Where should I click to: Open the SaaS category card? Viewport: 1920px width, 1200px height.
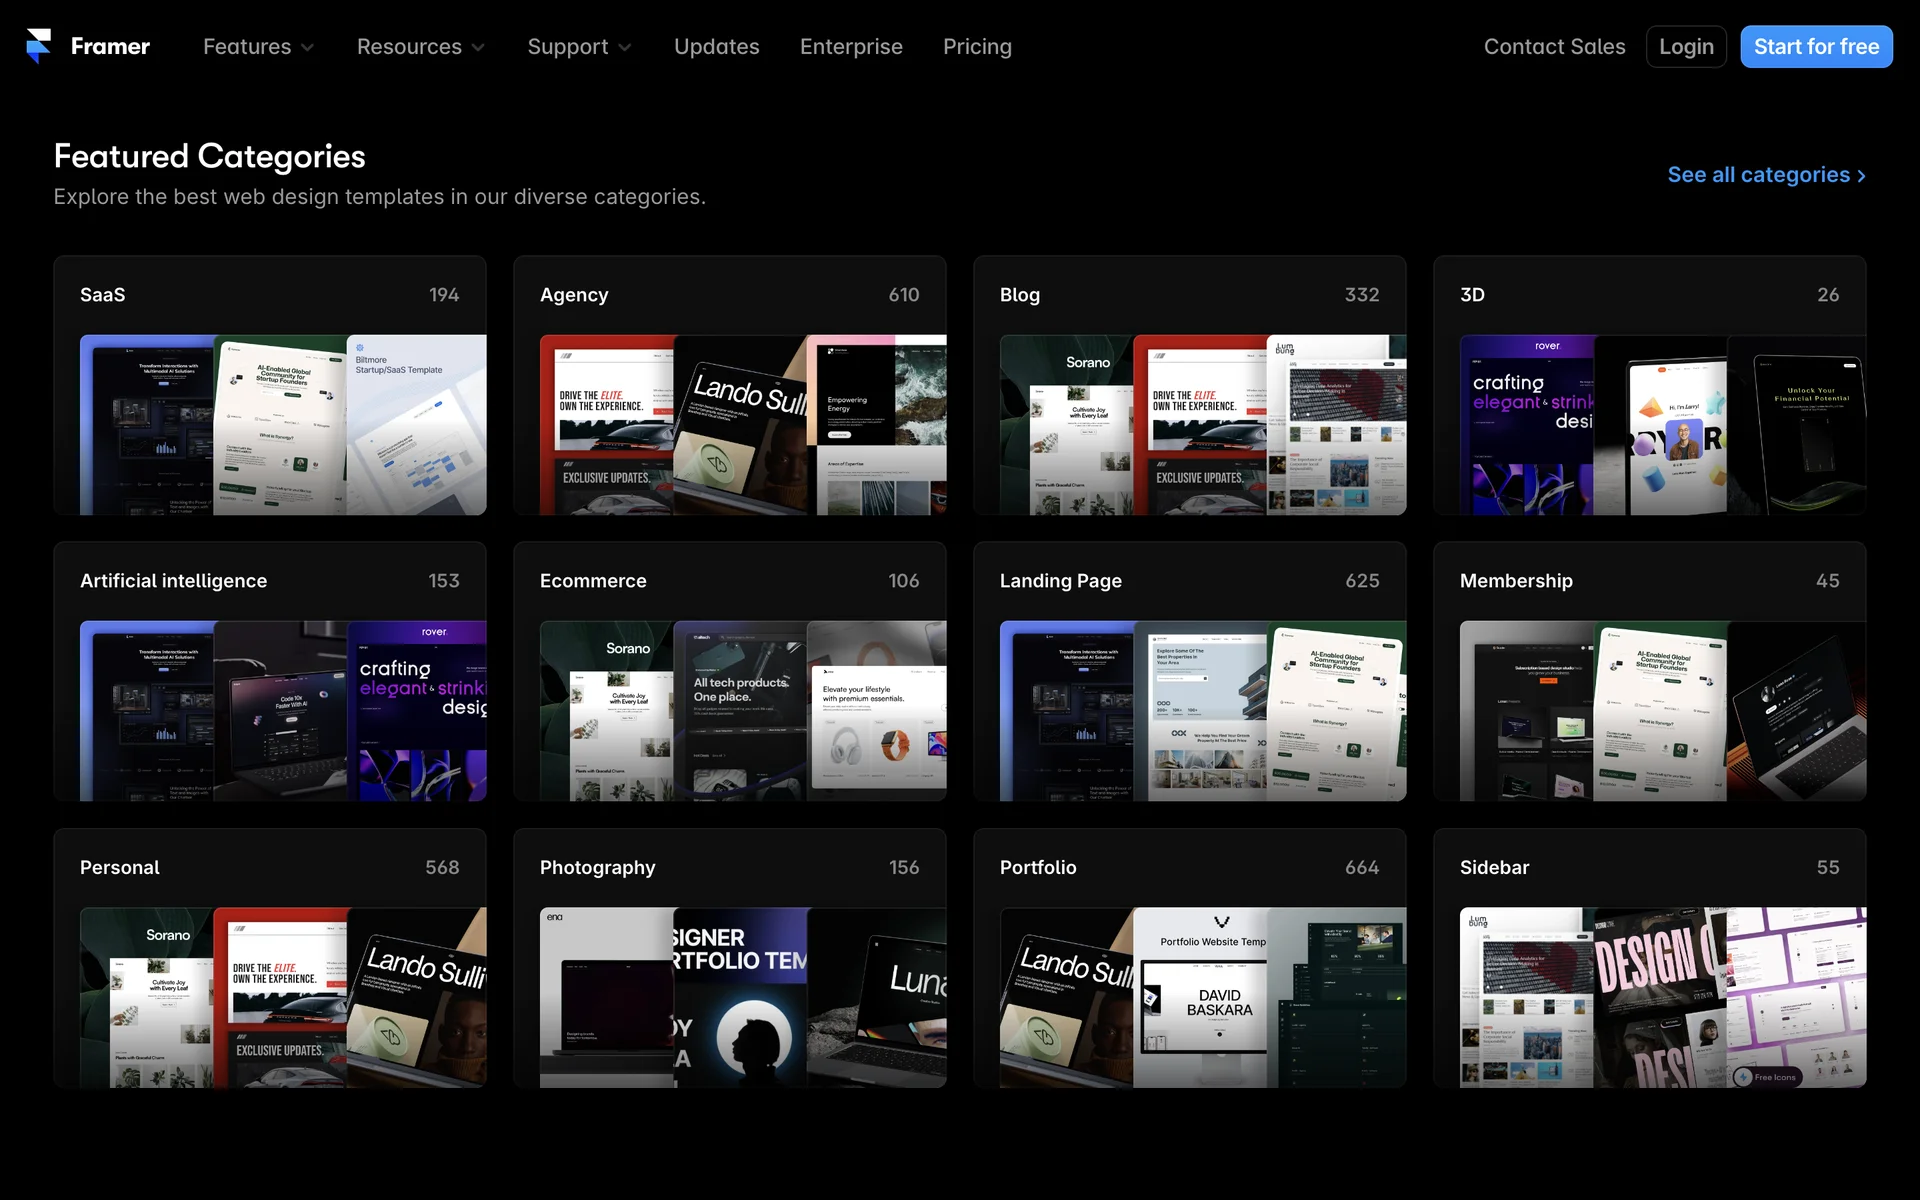(x=270, y=385)
